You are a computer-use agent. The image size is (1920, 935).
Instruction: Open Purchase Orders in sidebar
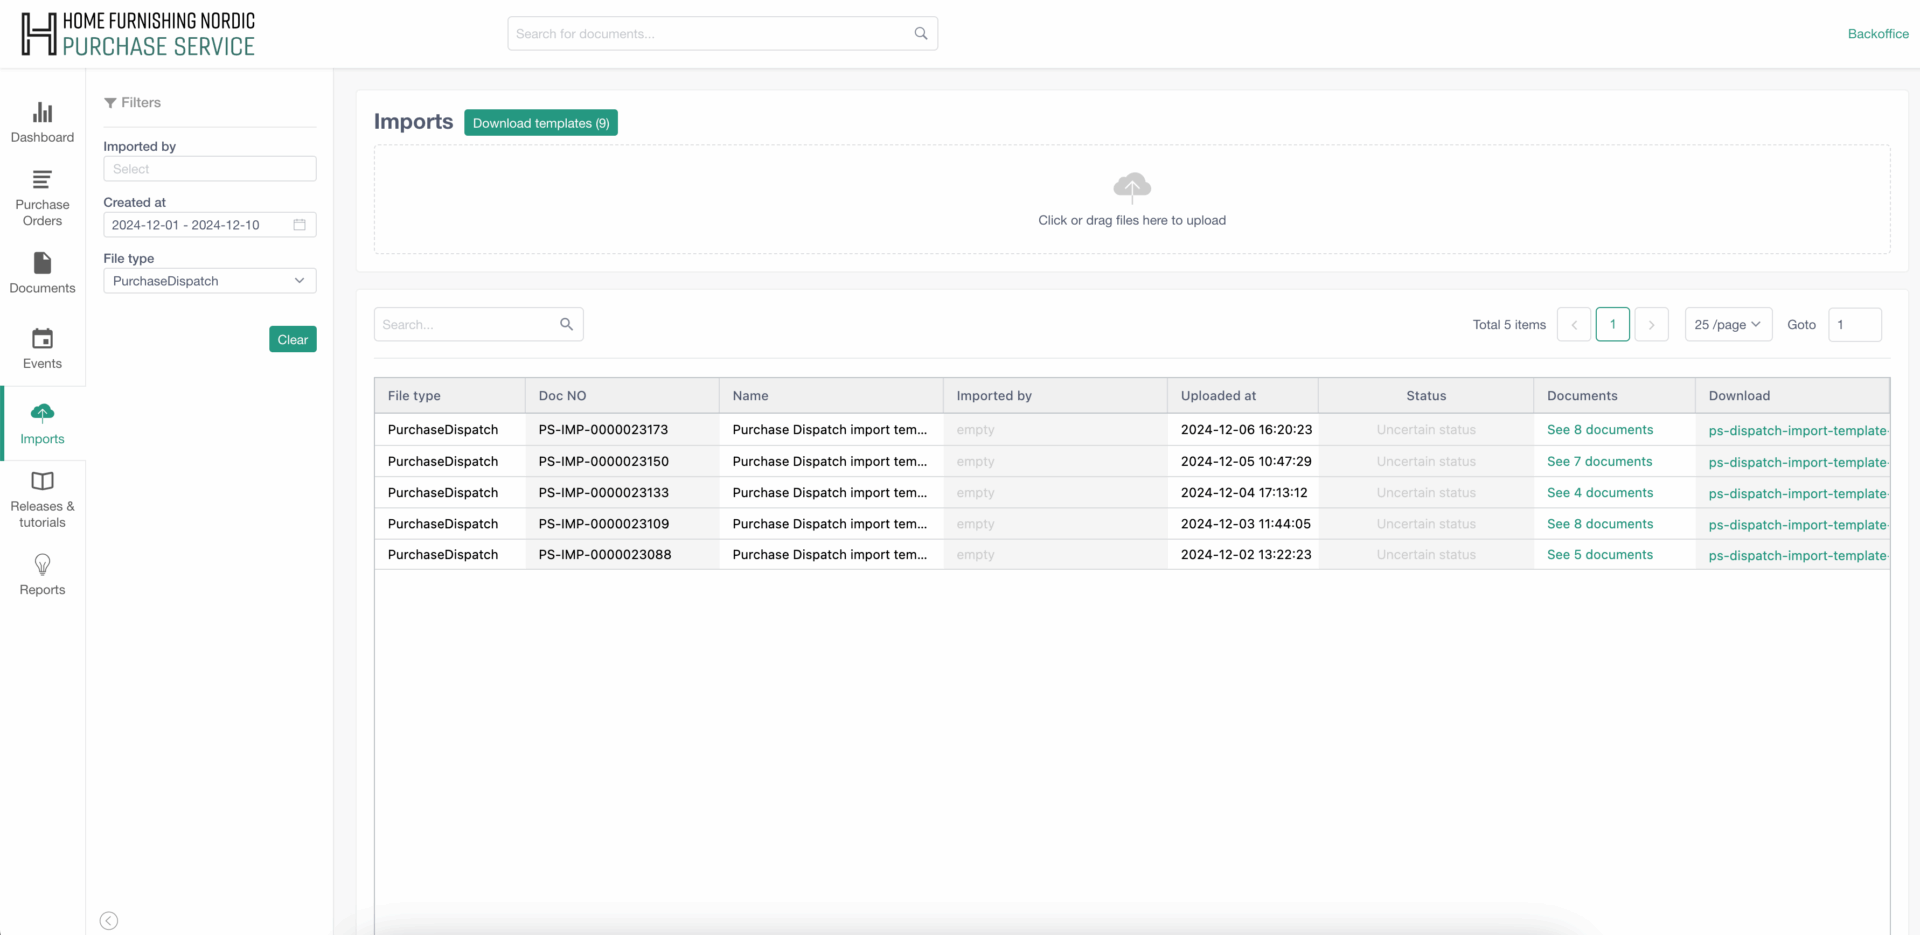[42, 198]
